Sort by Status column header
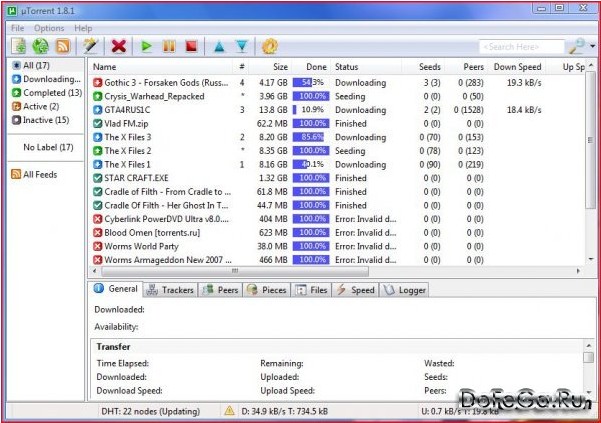This screenshot has height=423, width=601. [x=346, y=67]
